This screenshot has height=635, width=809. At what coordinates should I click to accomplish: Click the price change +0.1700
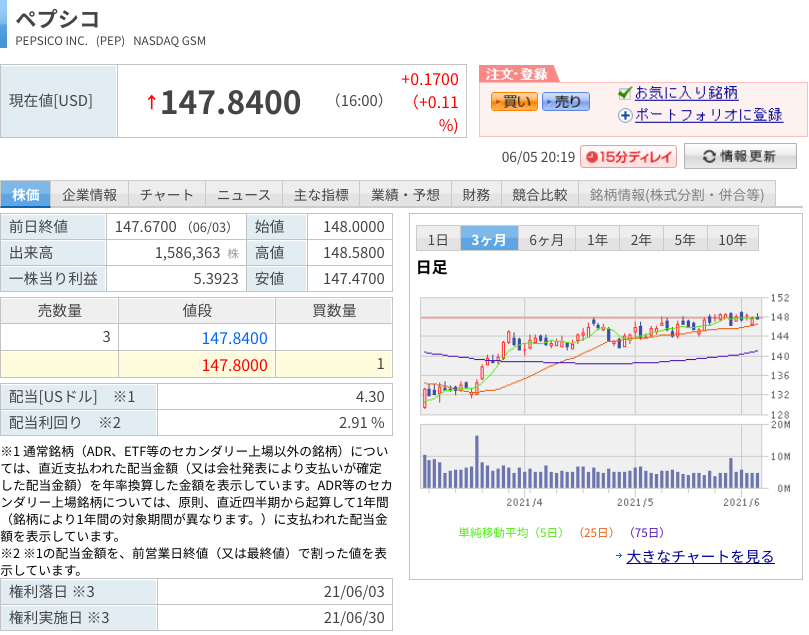point(430,79)
